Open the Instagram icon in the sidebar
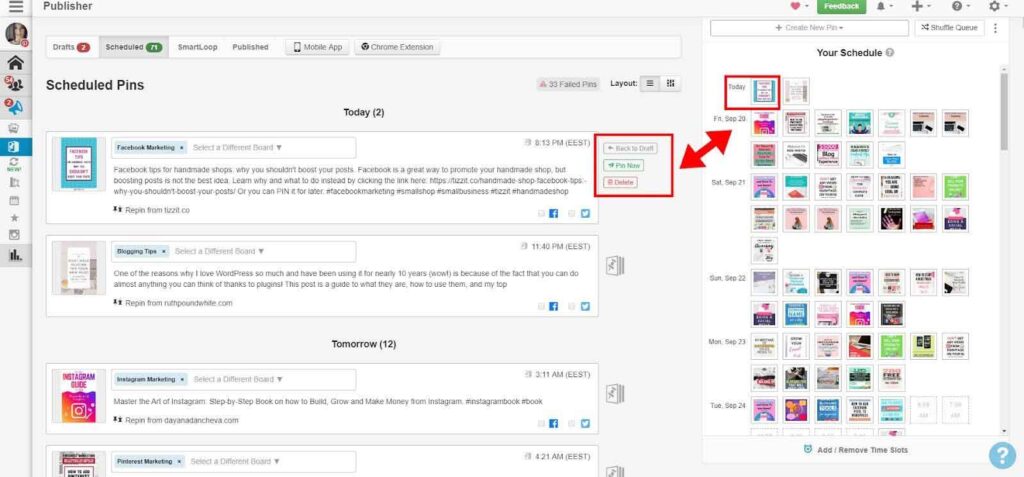This screenshot has width=1024, height=477. [x=14, y=235]
